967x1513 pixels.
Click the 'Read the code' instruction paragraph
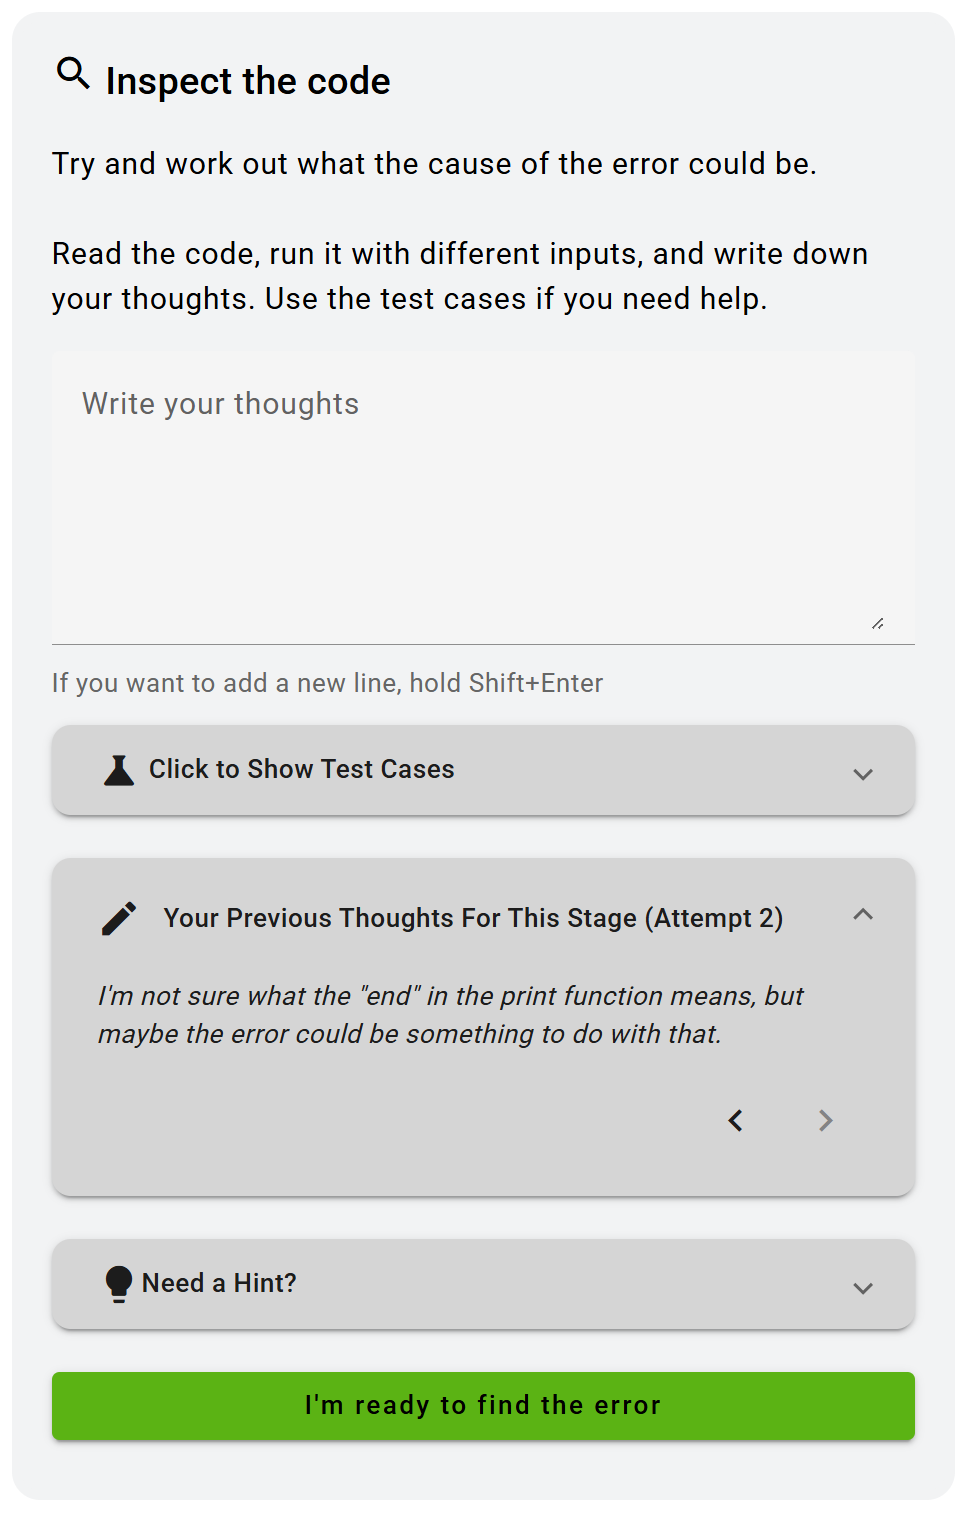[460, 276]
